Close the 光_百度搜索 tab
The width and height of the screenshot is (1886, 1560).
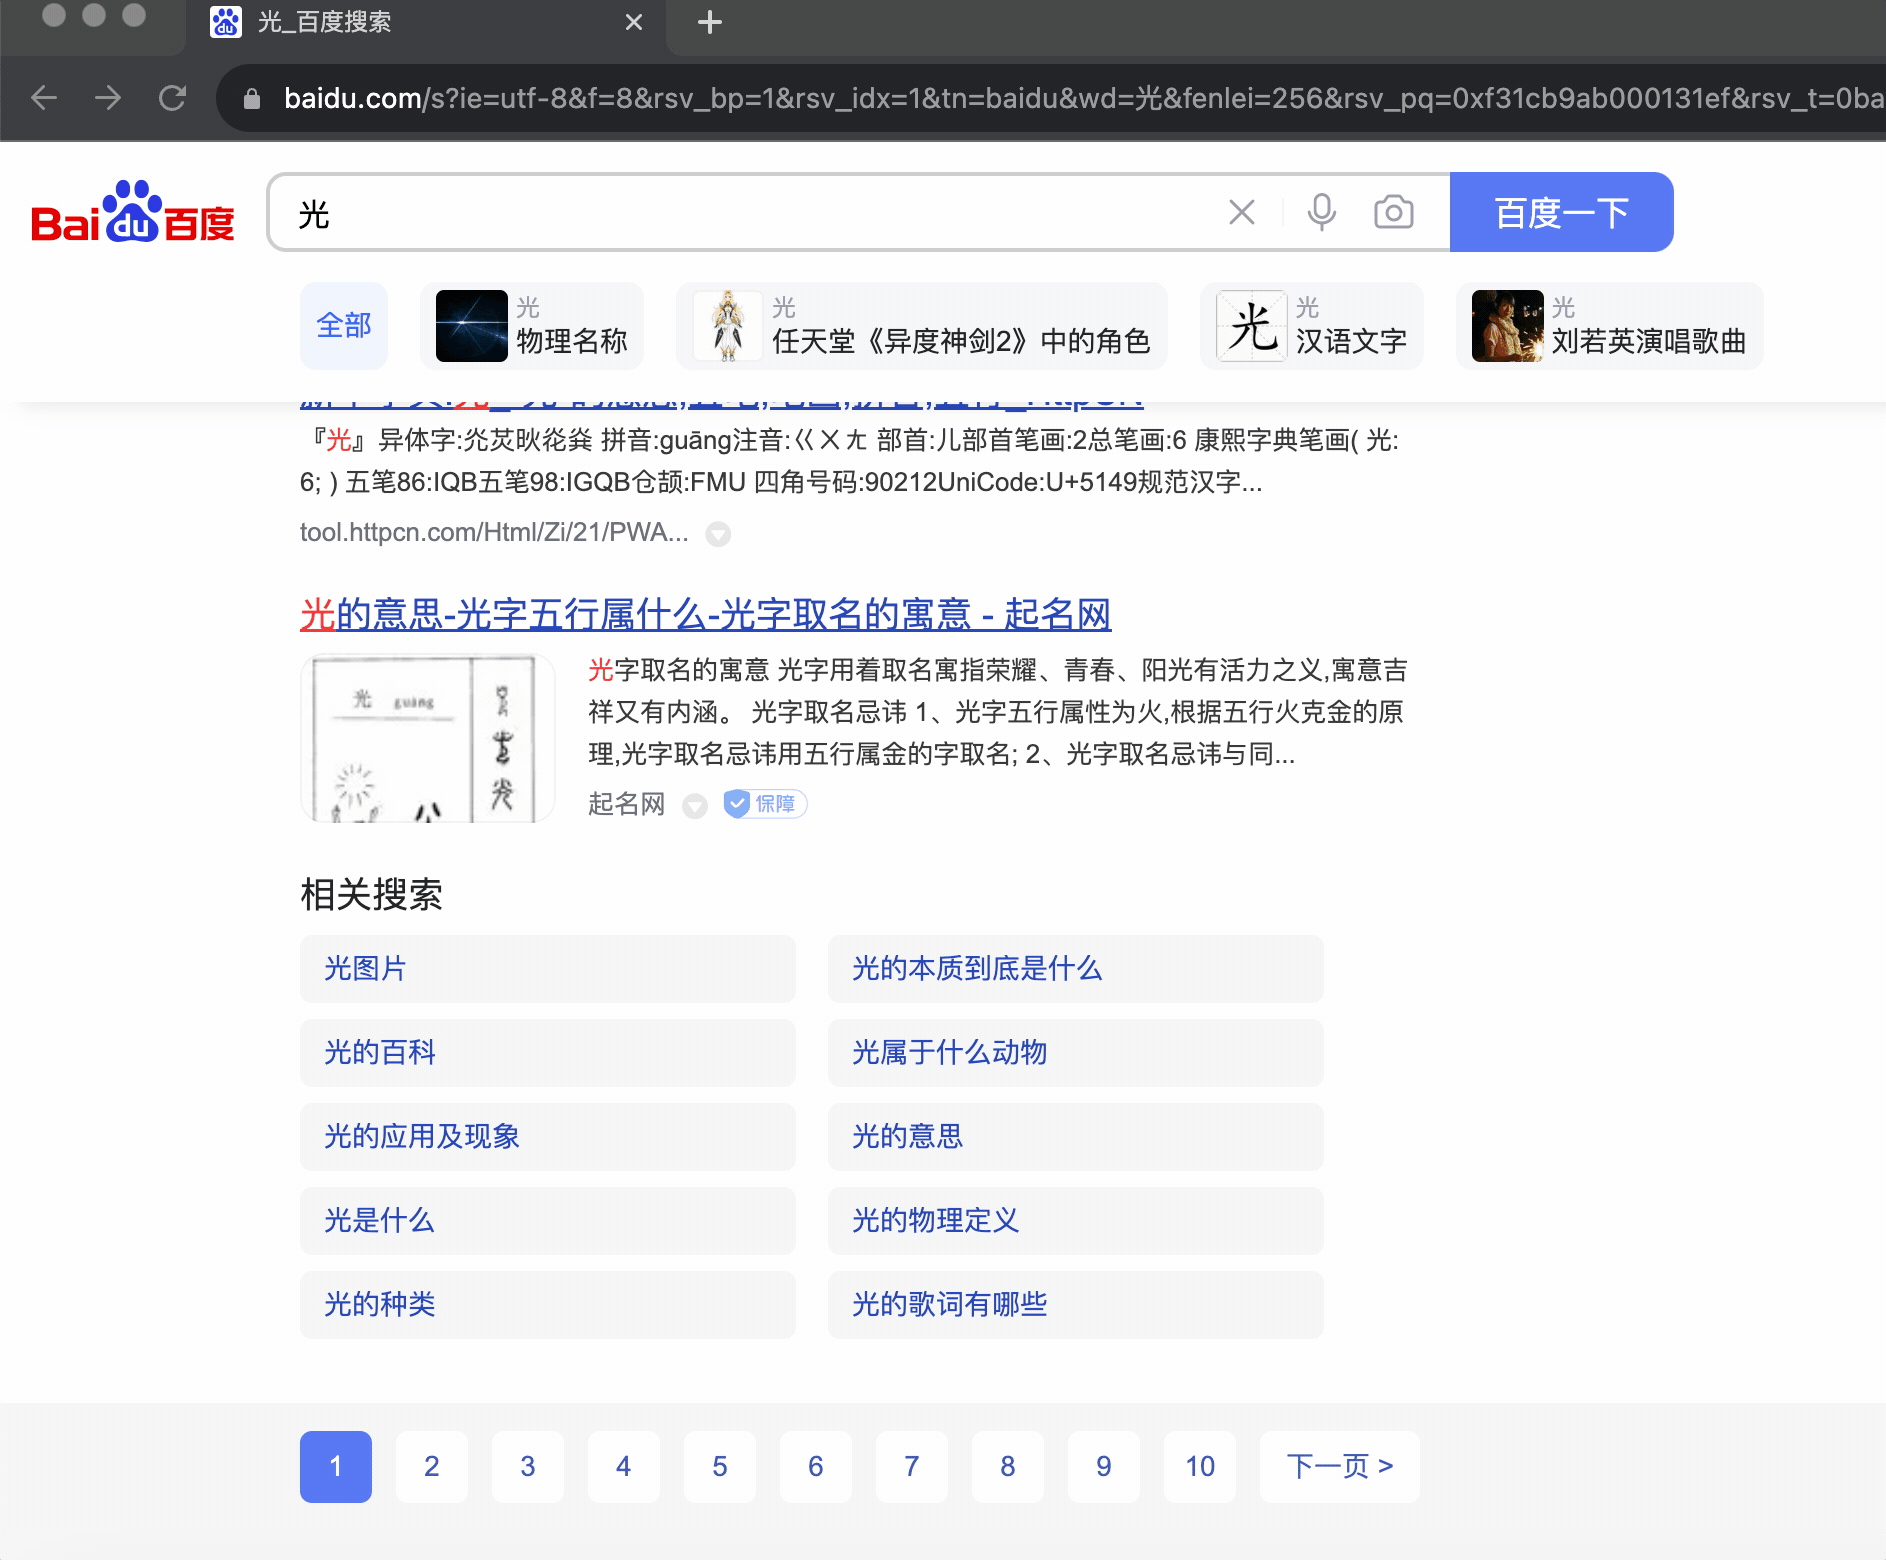[633, 22]
